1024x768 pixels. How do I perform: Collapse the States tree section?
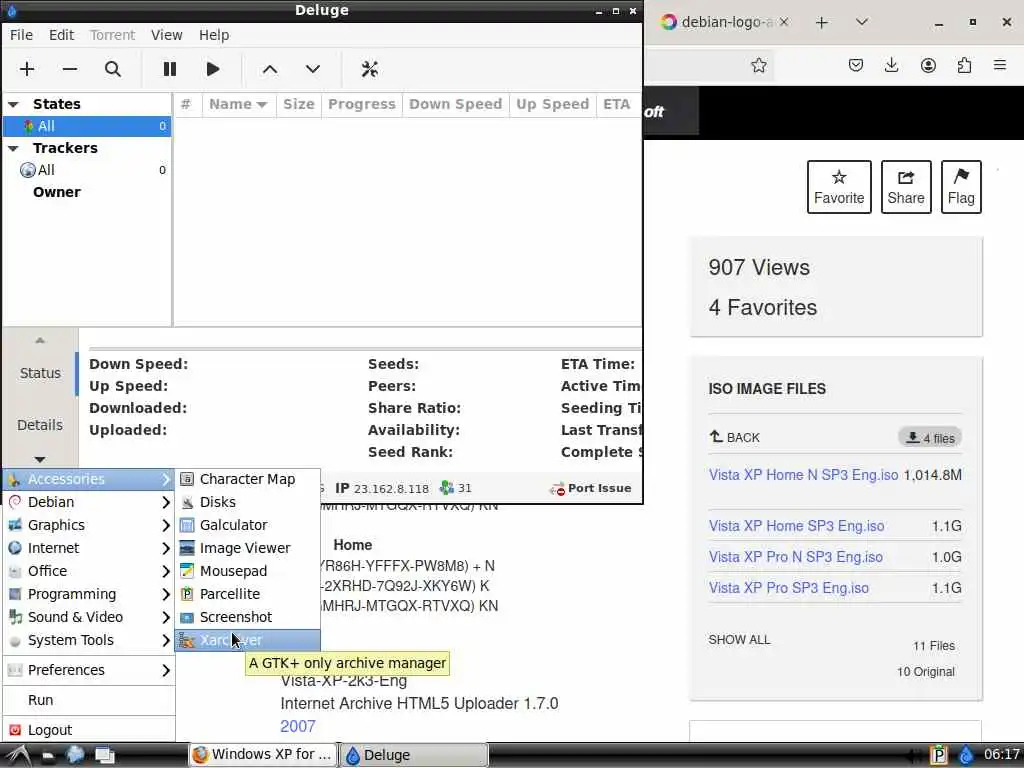pos(14,104)
